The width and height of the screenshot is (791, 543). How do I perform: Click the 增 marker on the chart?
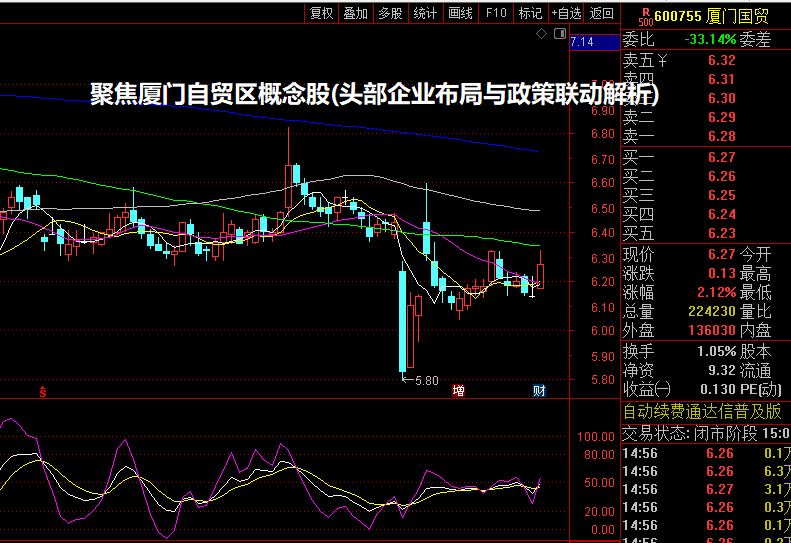pyautogui.click(x=458, y=391)
